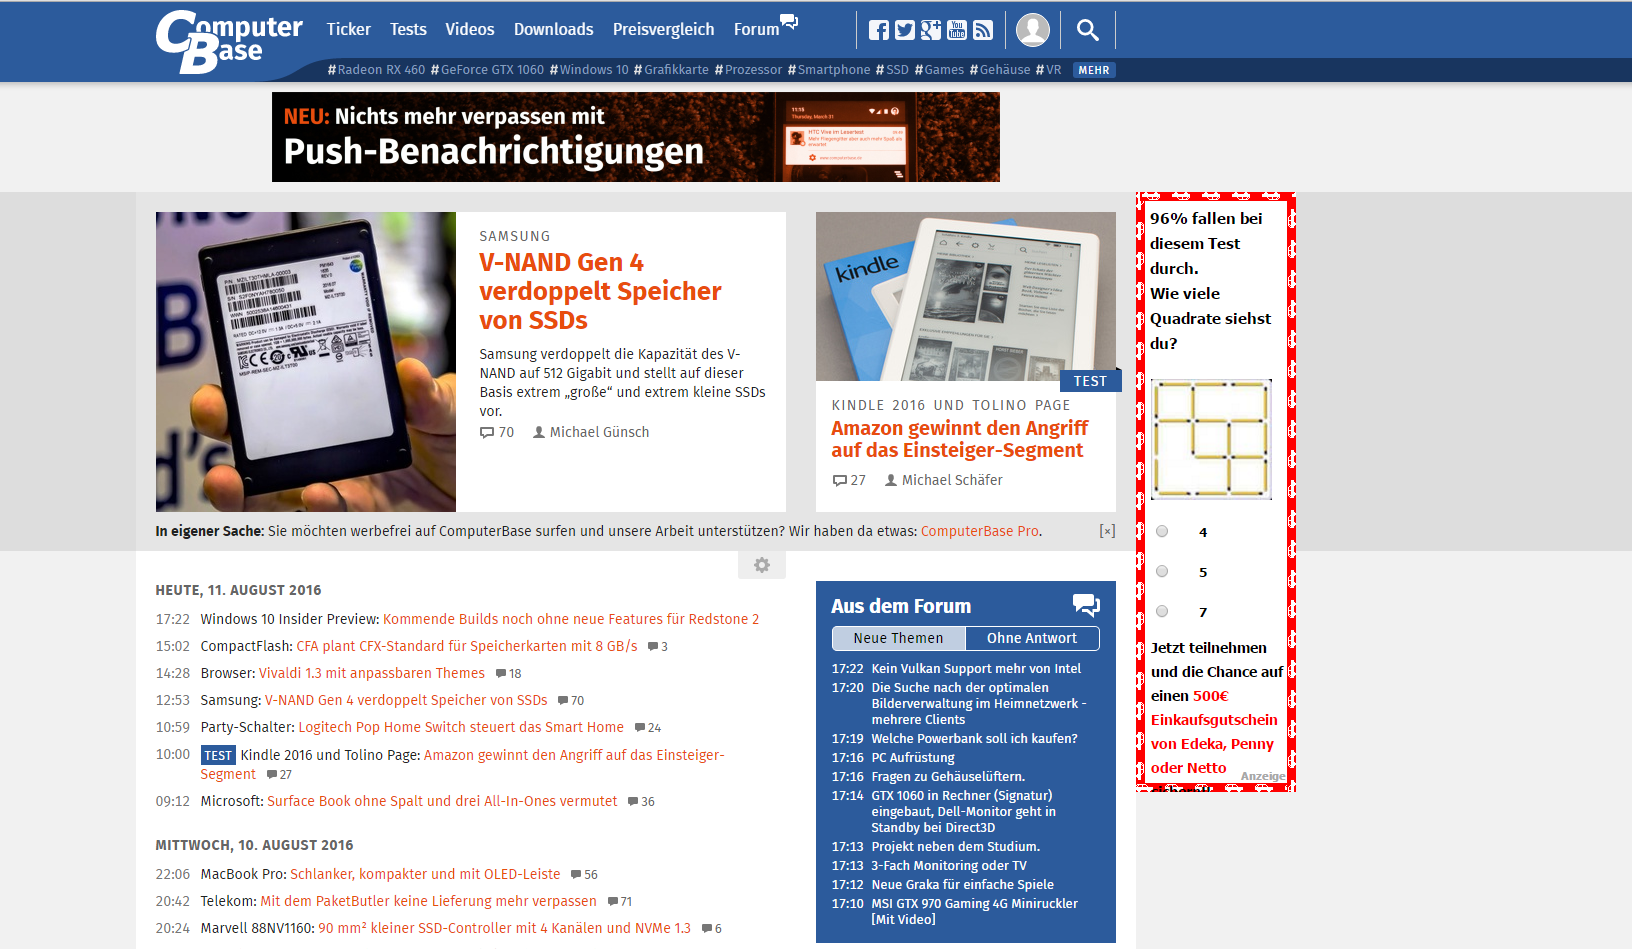Open the #Games topic tag

[939, 70]
